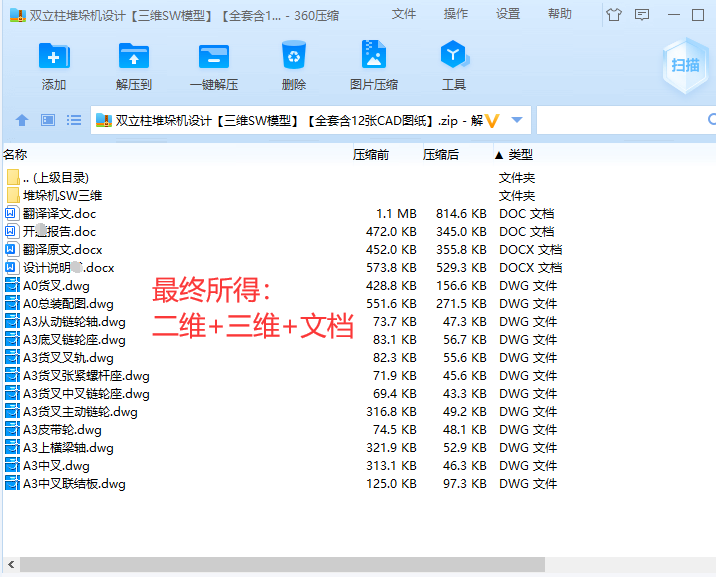The width and height of the screenshot is (716, 577).
Task: Select file 翻译原文.docx
Action: coord(63,250)
